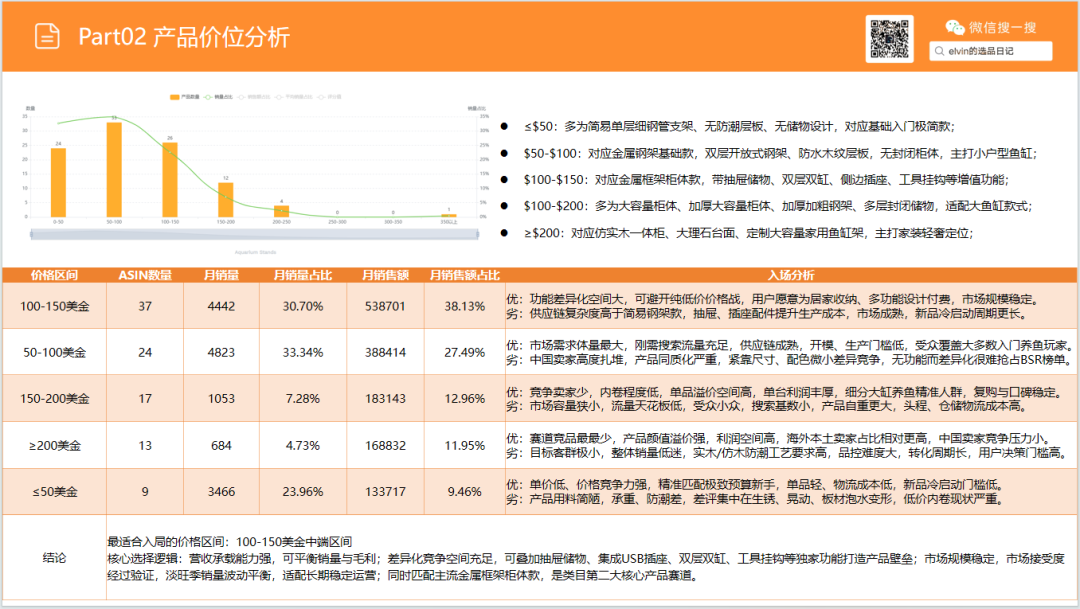Click the left handle of chart zoom slider
The image size is (1080, 609).
coord(31,235)
